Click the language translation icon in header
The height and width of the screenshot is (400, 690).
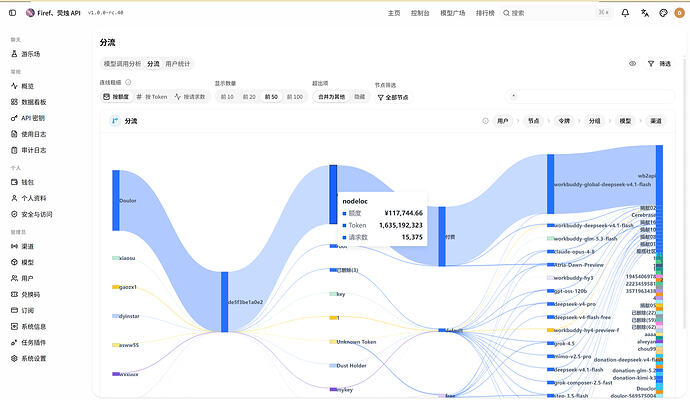(x=645, y=13)
